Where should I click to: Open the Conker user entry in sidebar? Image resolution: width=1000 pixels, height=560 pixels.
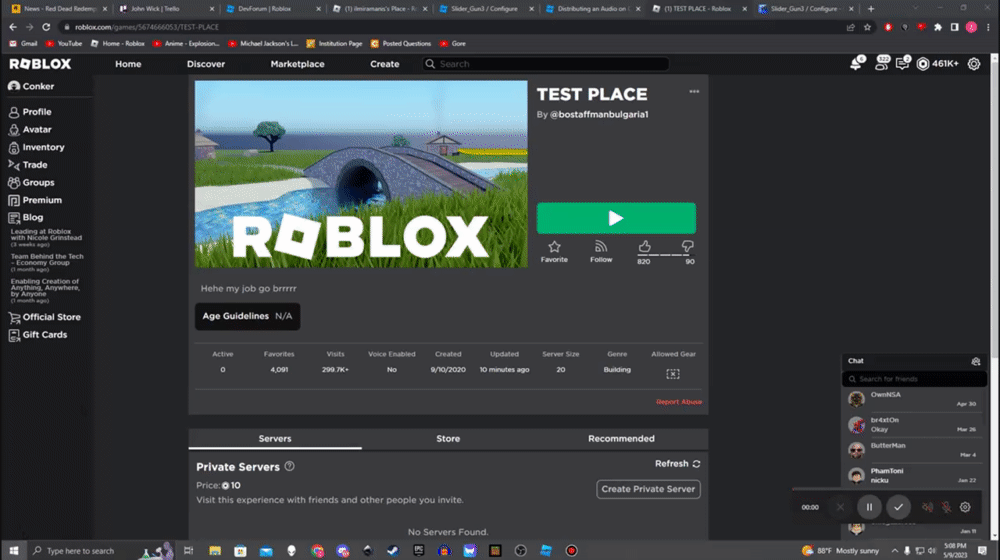(x=31, y=86)
